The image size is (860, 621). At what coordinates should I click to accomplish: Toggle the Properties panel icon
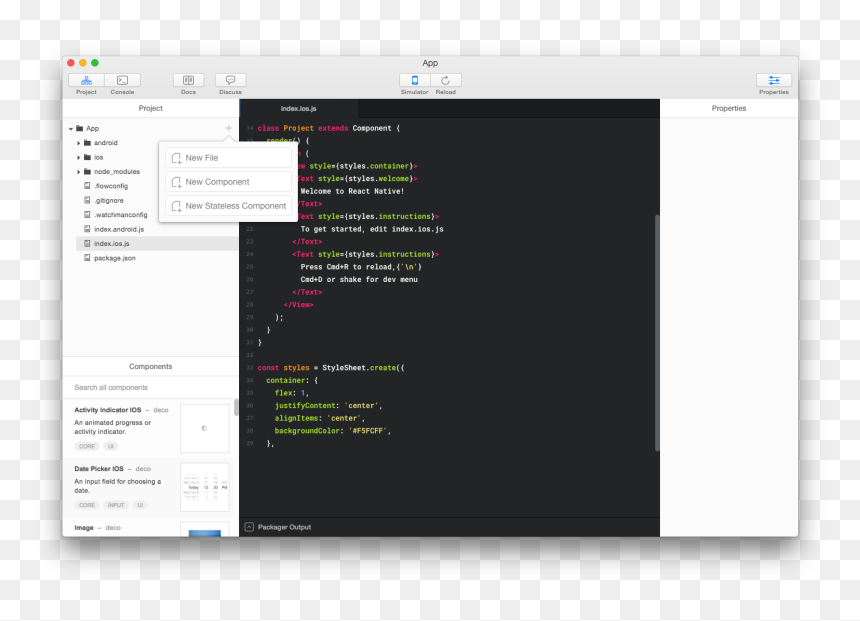[x=774, y=81]
